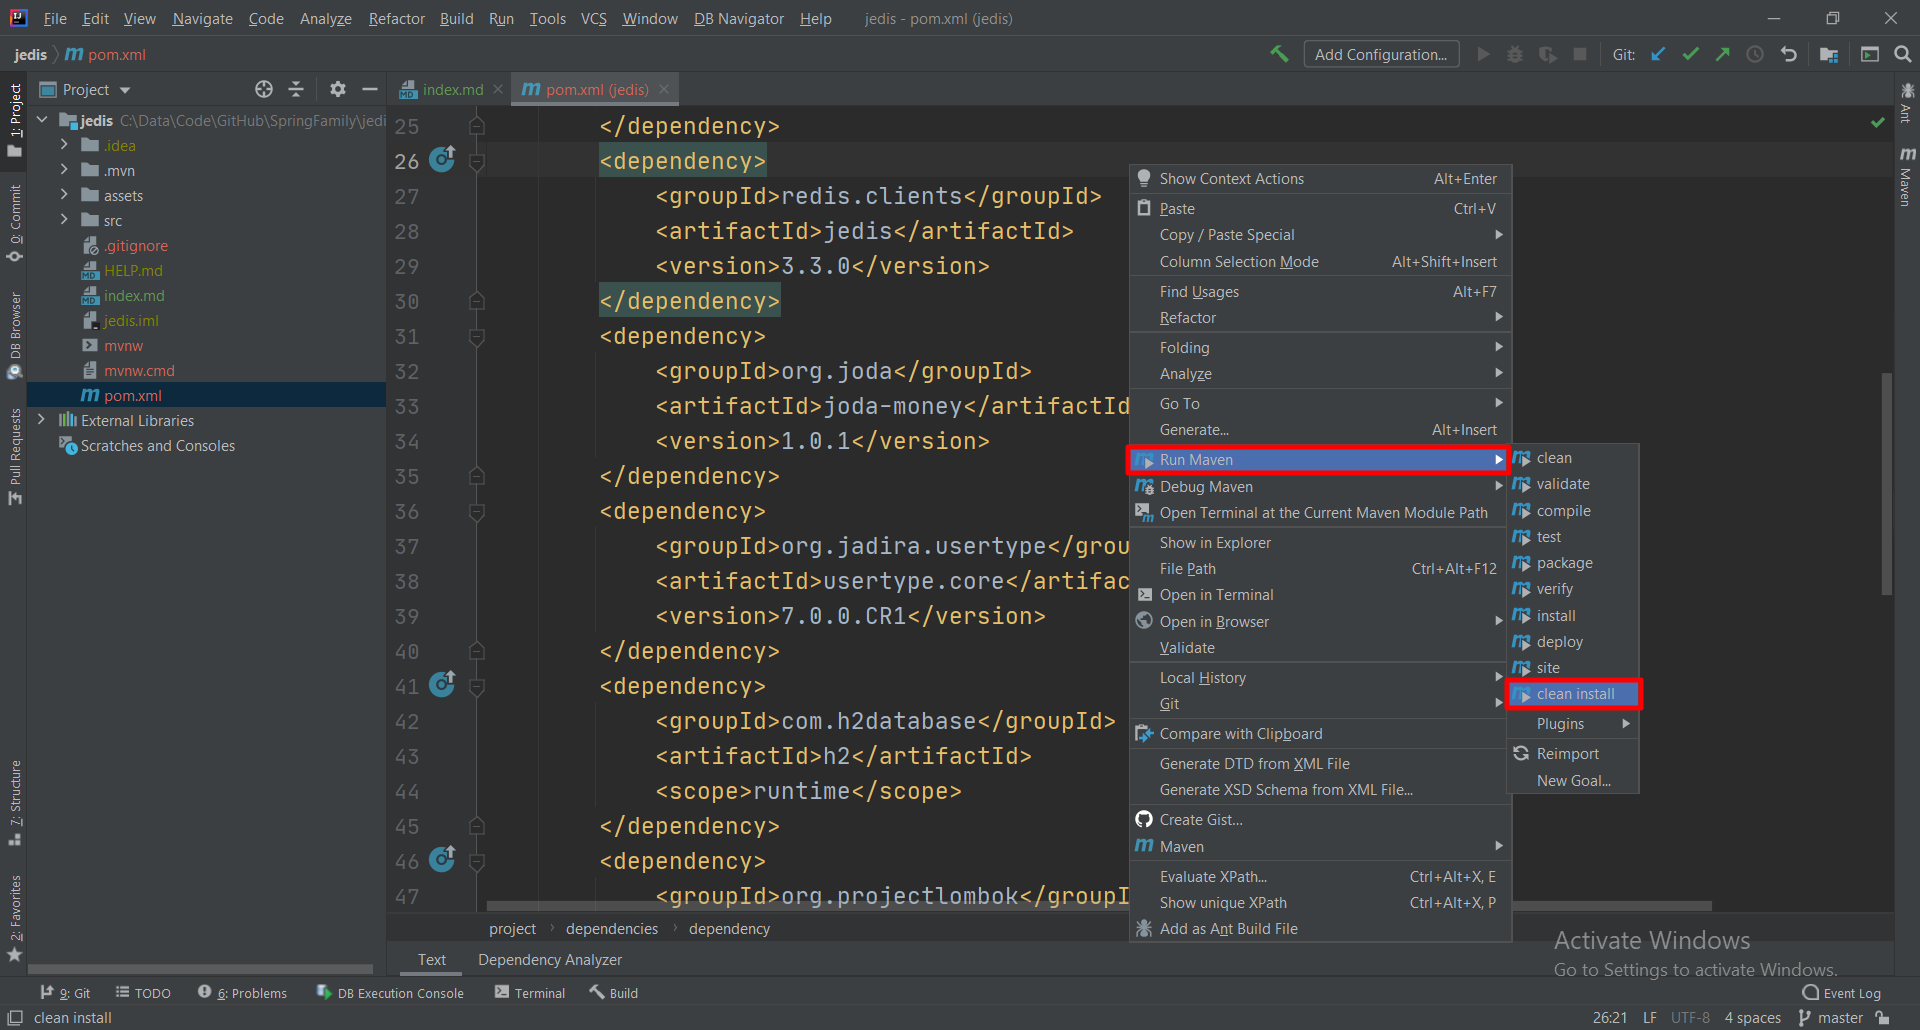Viewport: 1920px width, 1030px height.
Task: Open the Problems tool window
Action: 243,993
